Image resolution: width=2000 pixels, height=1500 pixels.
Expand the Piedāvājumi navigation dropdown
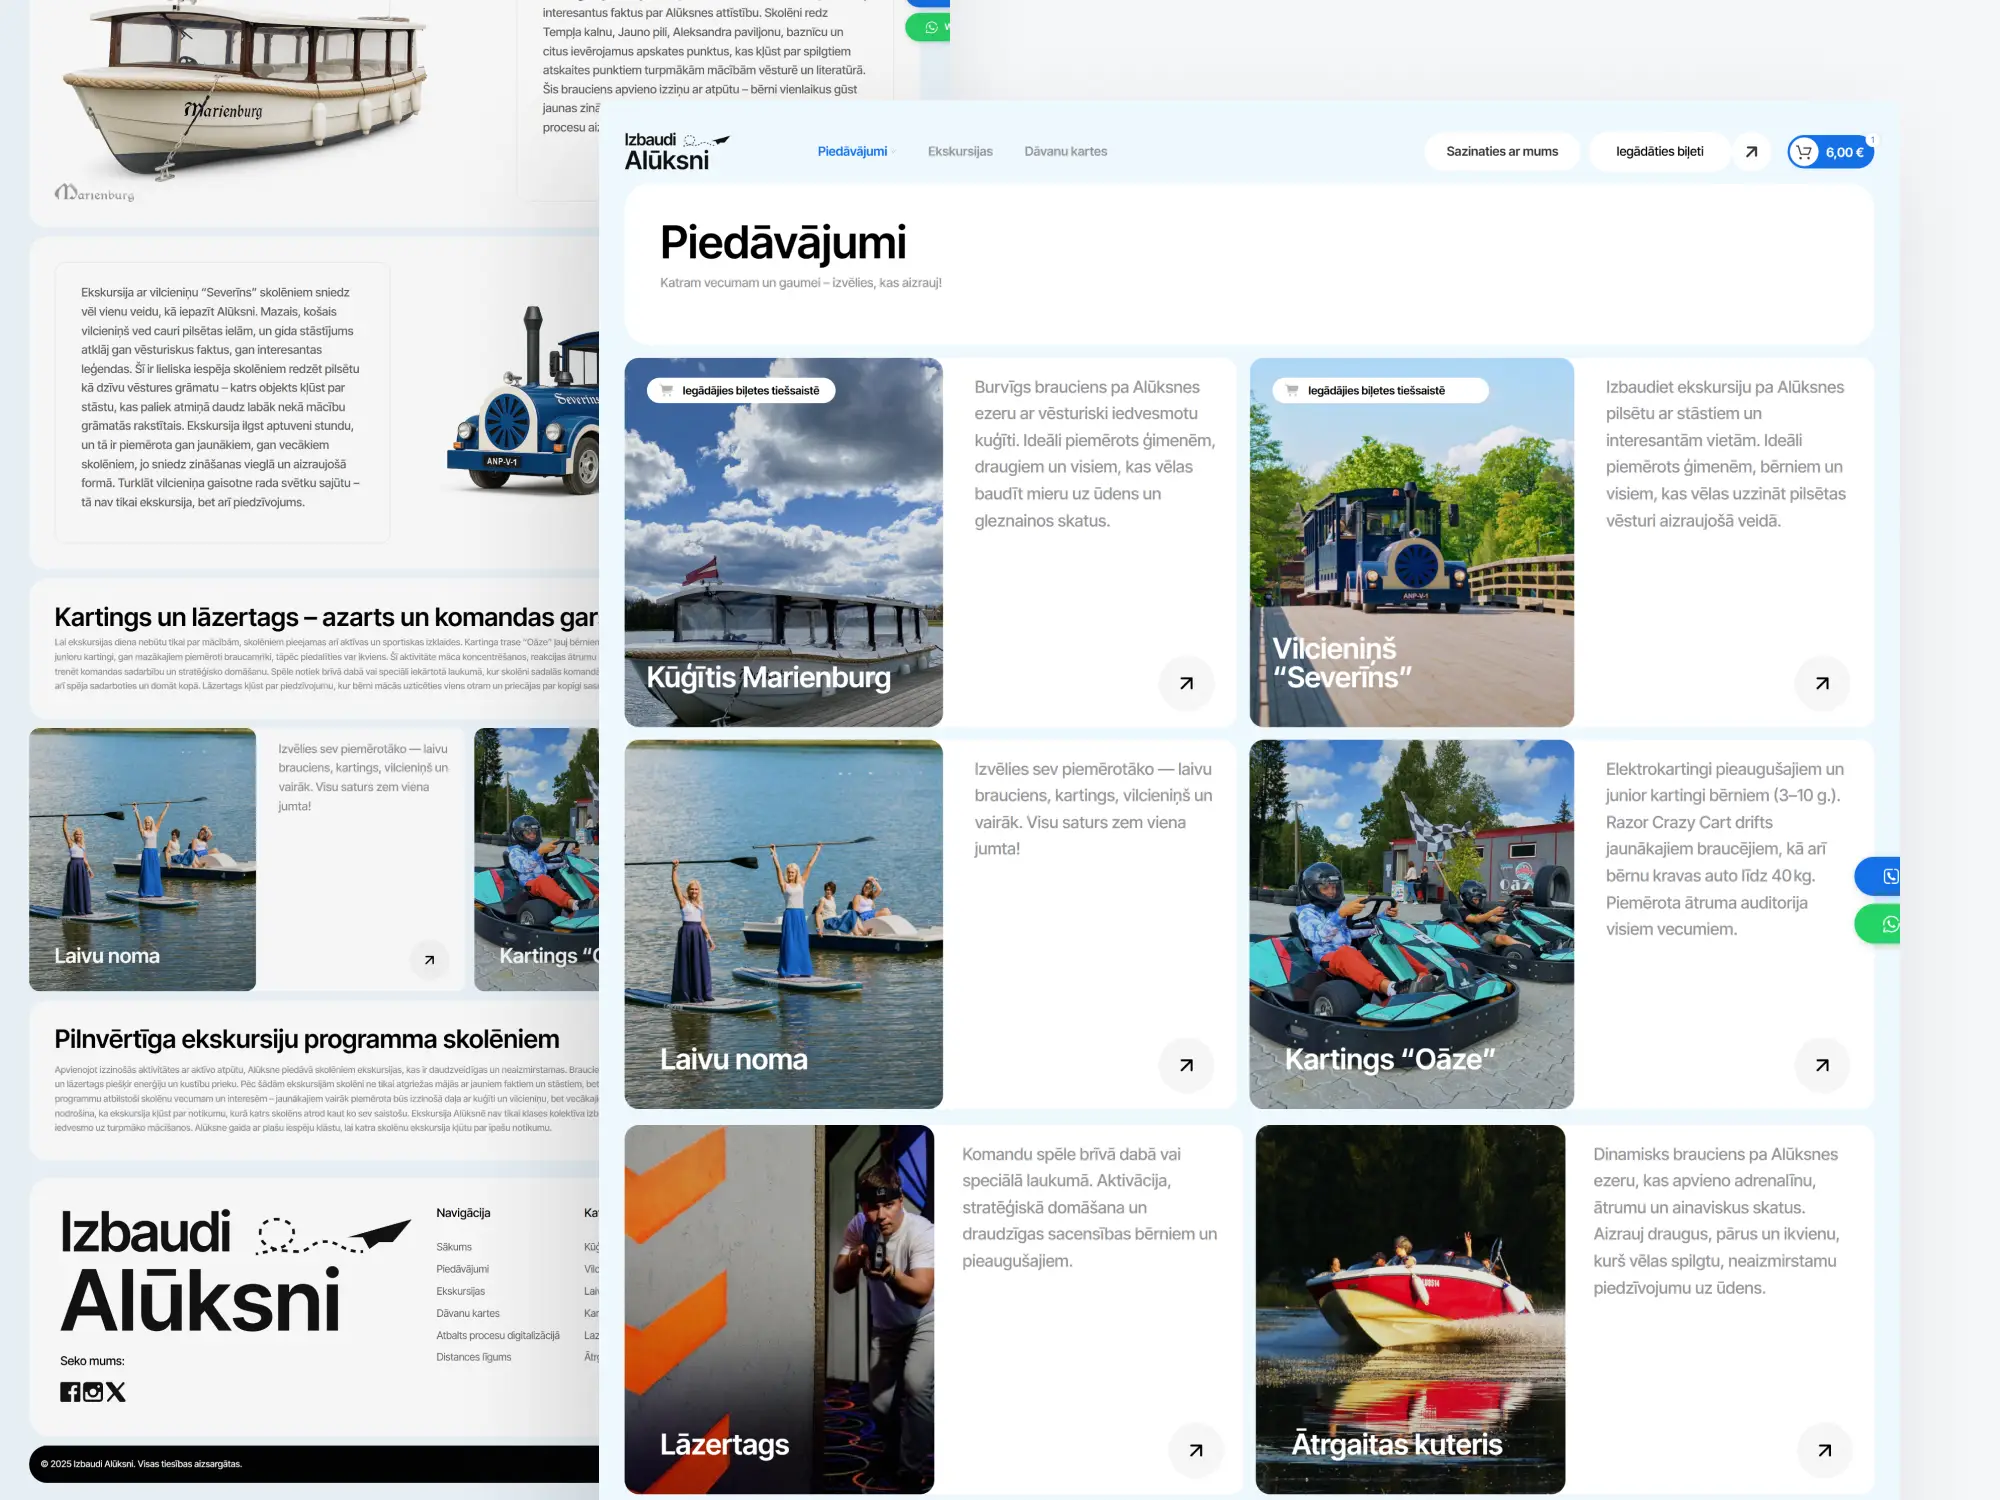coord(853,152)
